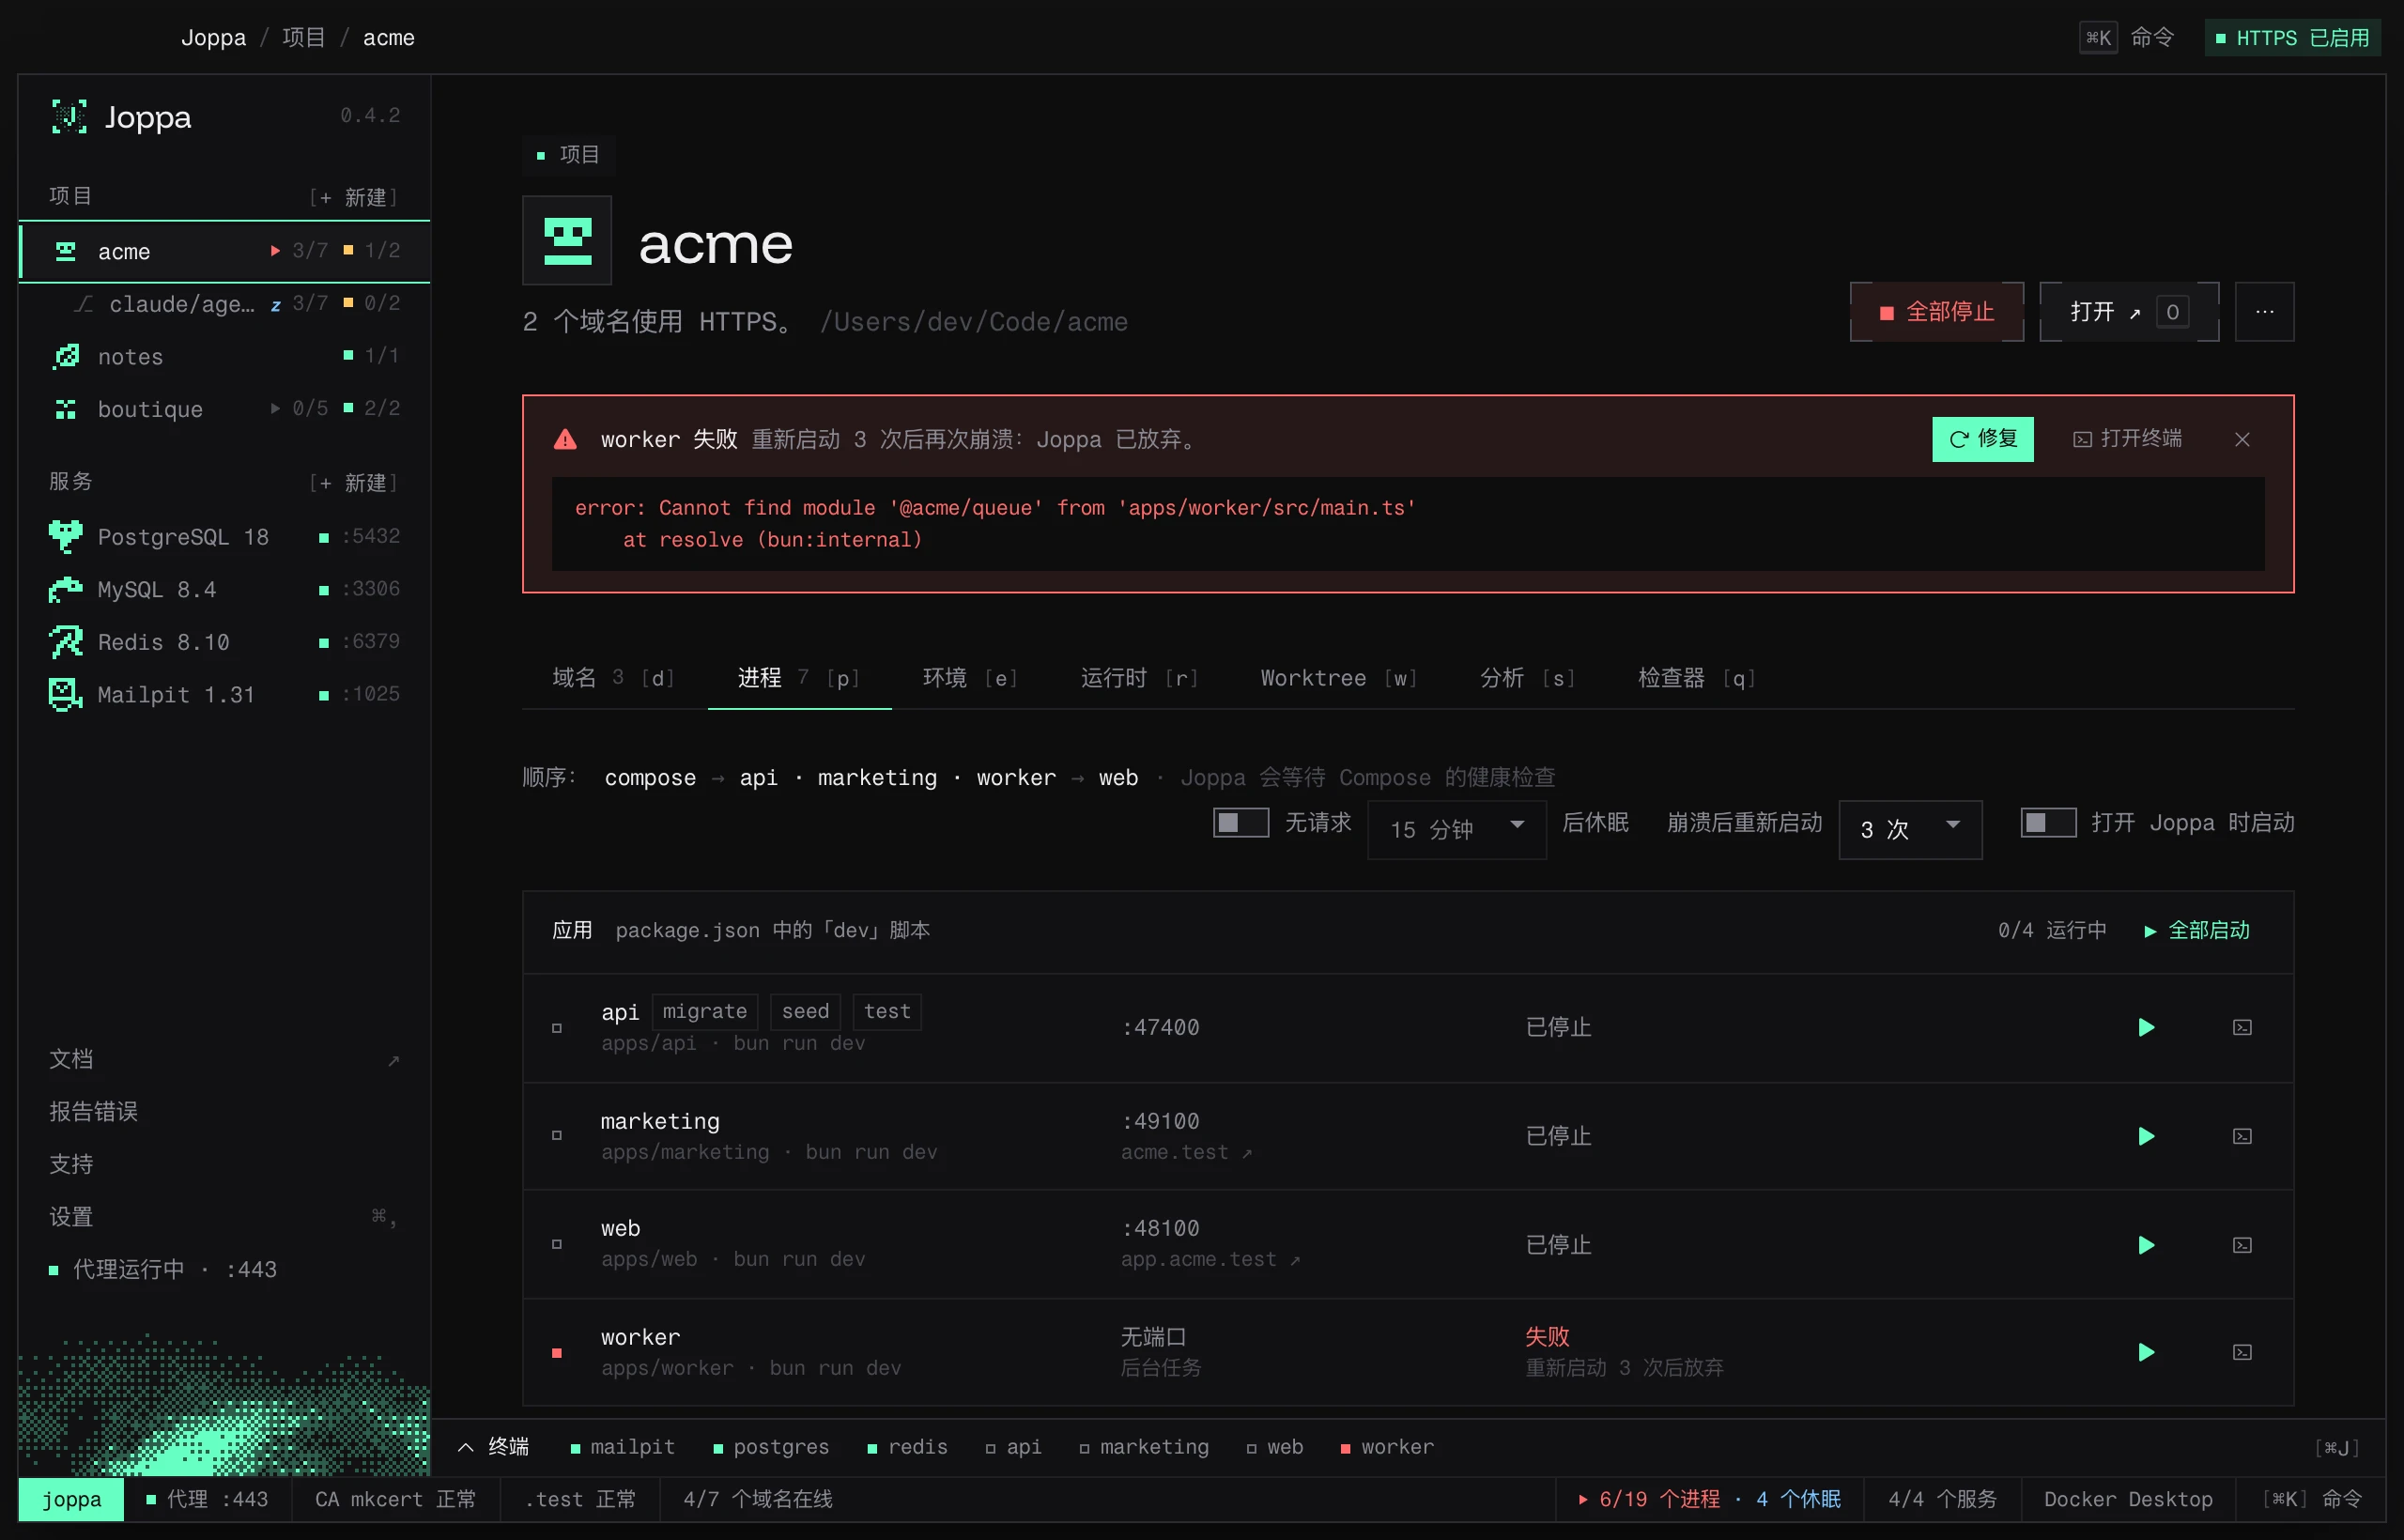Start the api process with play icon
The image size is (2404, 1540).
2146,1027
